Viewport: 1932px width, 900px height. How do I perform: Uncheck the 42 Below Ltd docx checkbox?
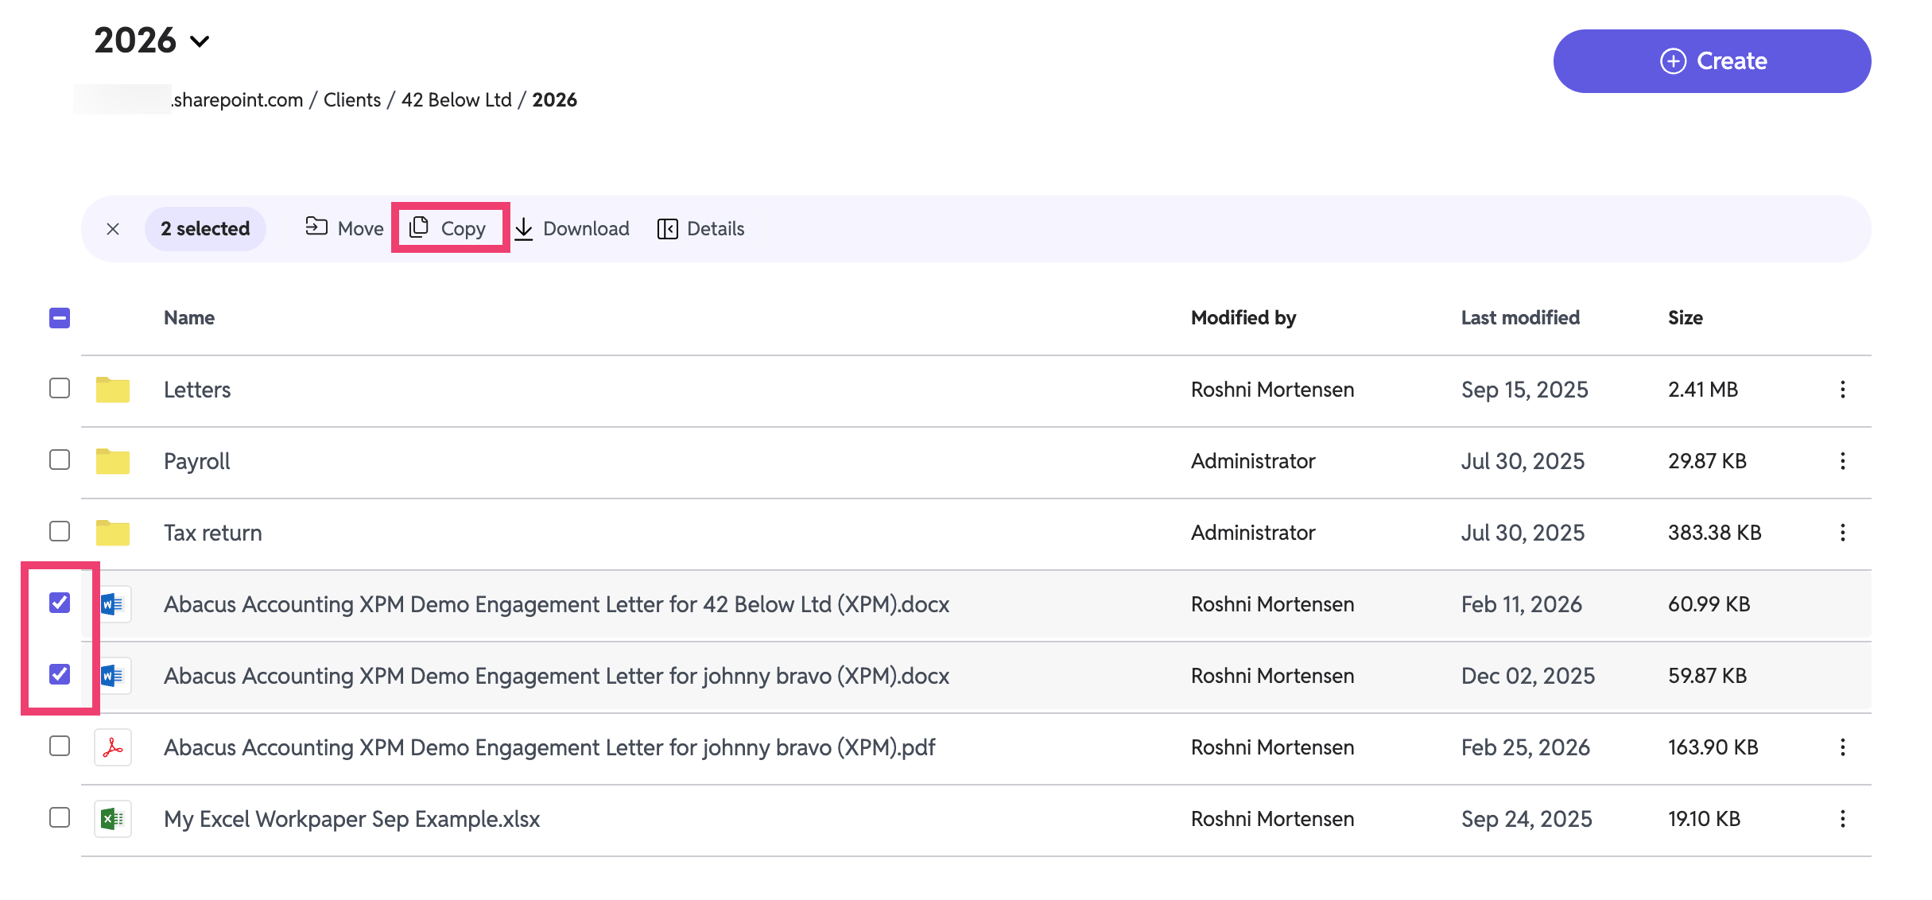coord(60,602)
